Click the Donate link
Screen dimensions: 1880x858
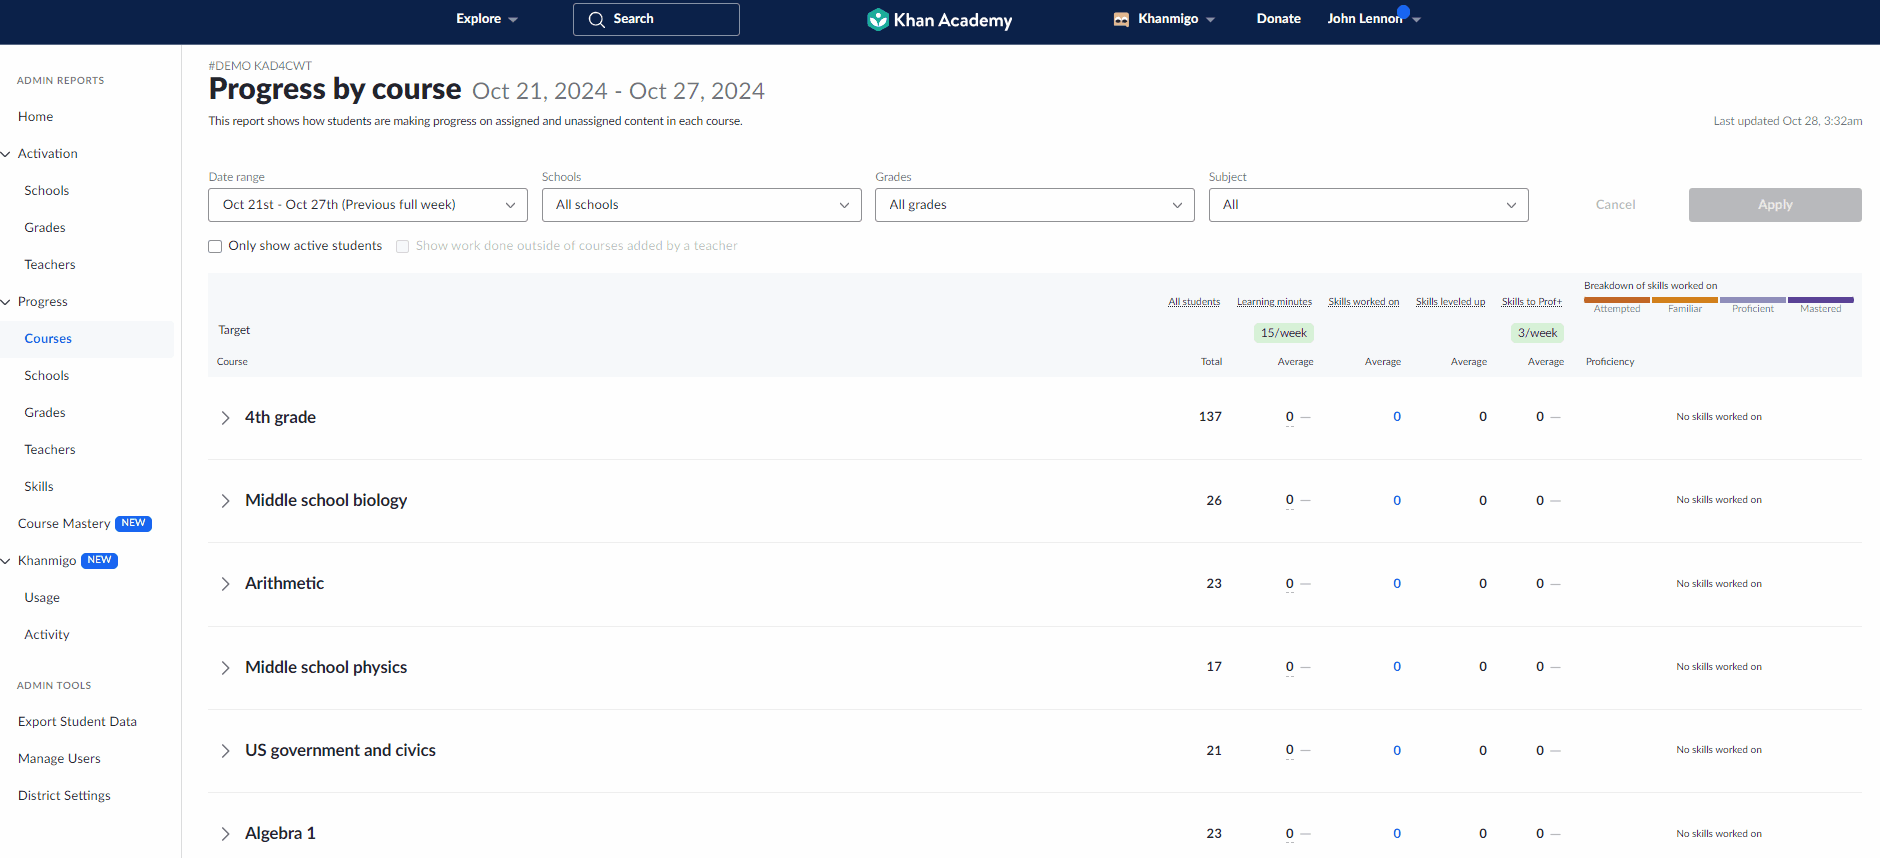[x=1278, y=19]
